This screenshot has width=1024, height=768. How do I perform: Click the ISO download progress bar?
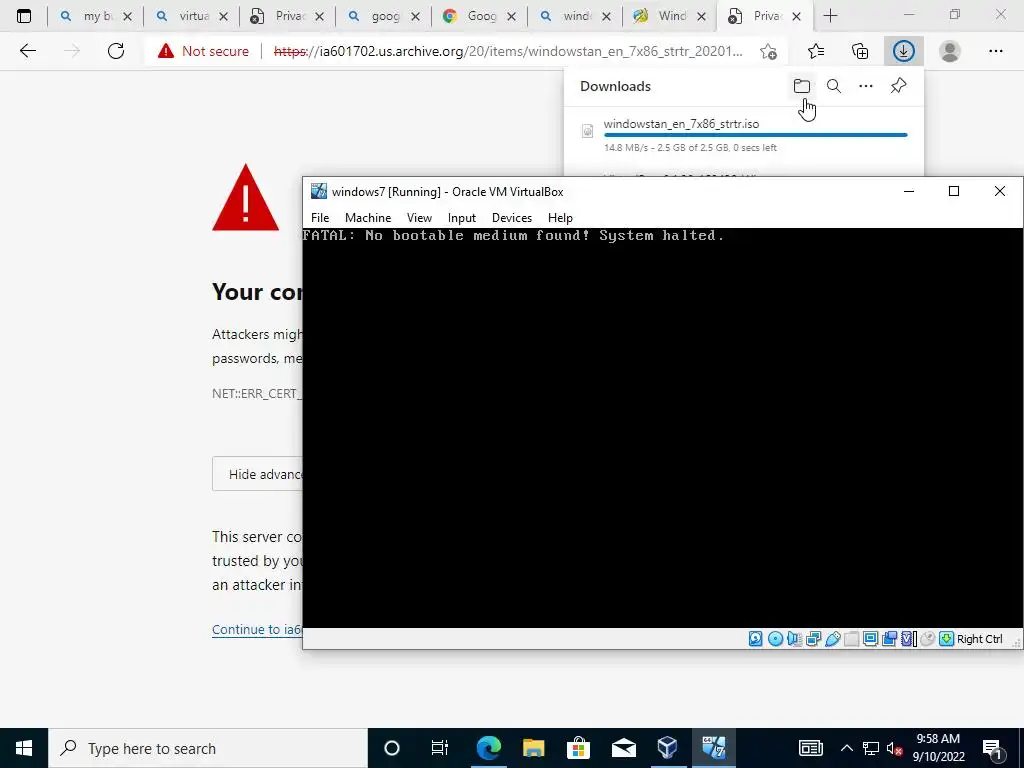[x=756, y=135]
